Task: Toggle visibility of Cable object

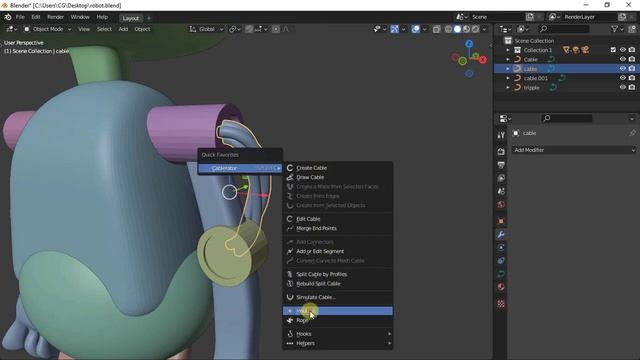Action: (622, 59)
